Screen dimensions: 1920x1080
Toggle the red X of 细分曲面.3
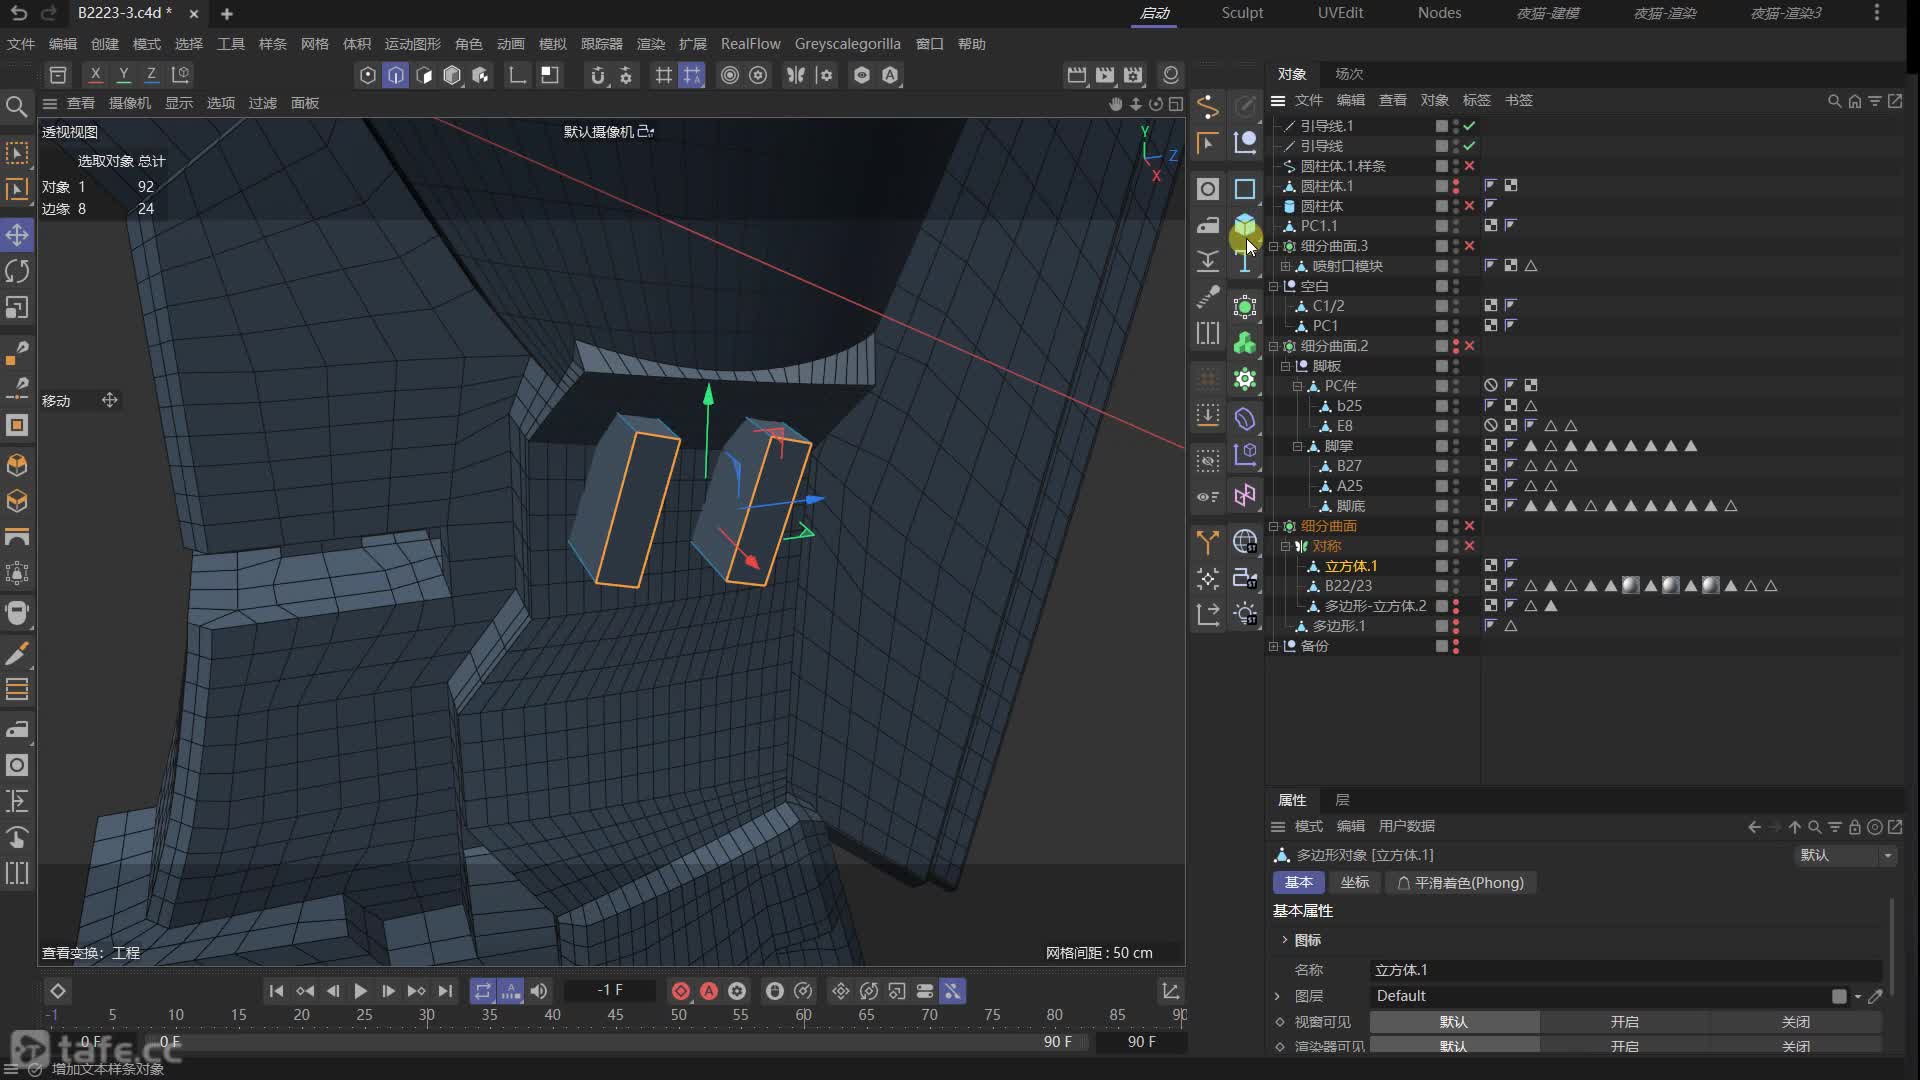click(x=1469, y=246)
